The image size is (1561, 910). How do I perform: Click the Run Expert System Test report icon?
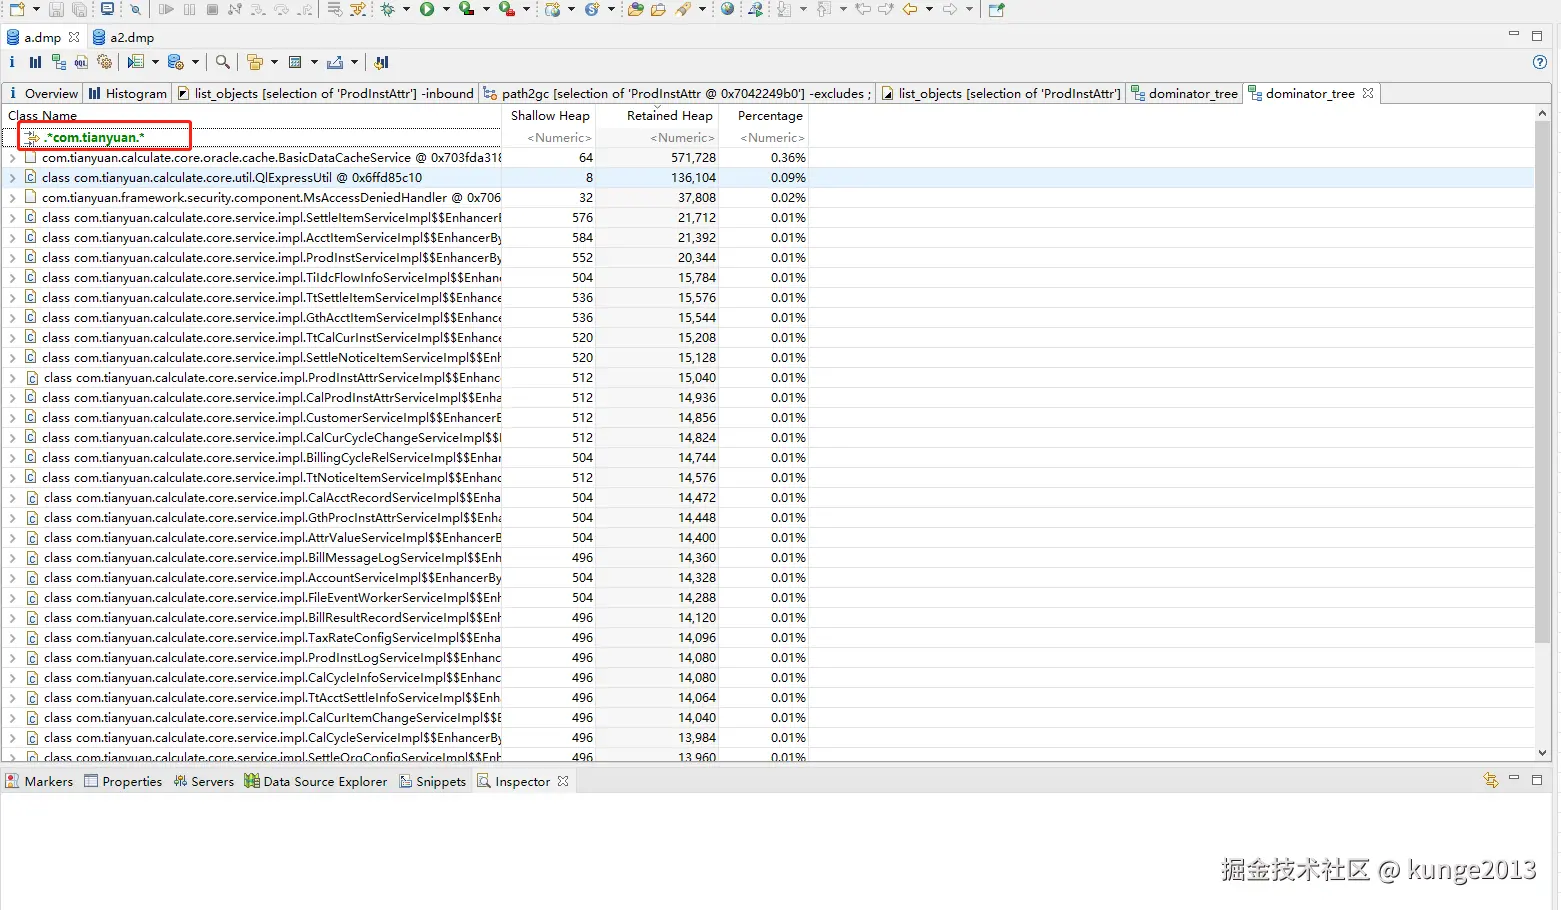tap(136, 62)
